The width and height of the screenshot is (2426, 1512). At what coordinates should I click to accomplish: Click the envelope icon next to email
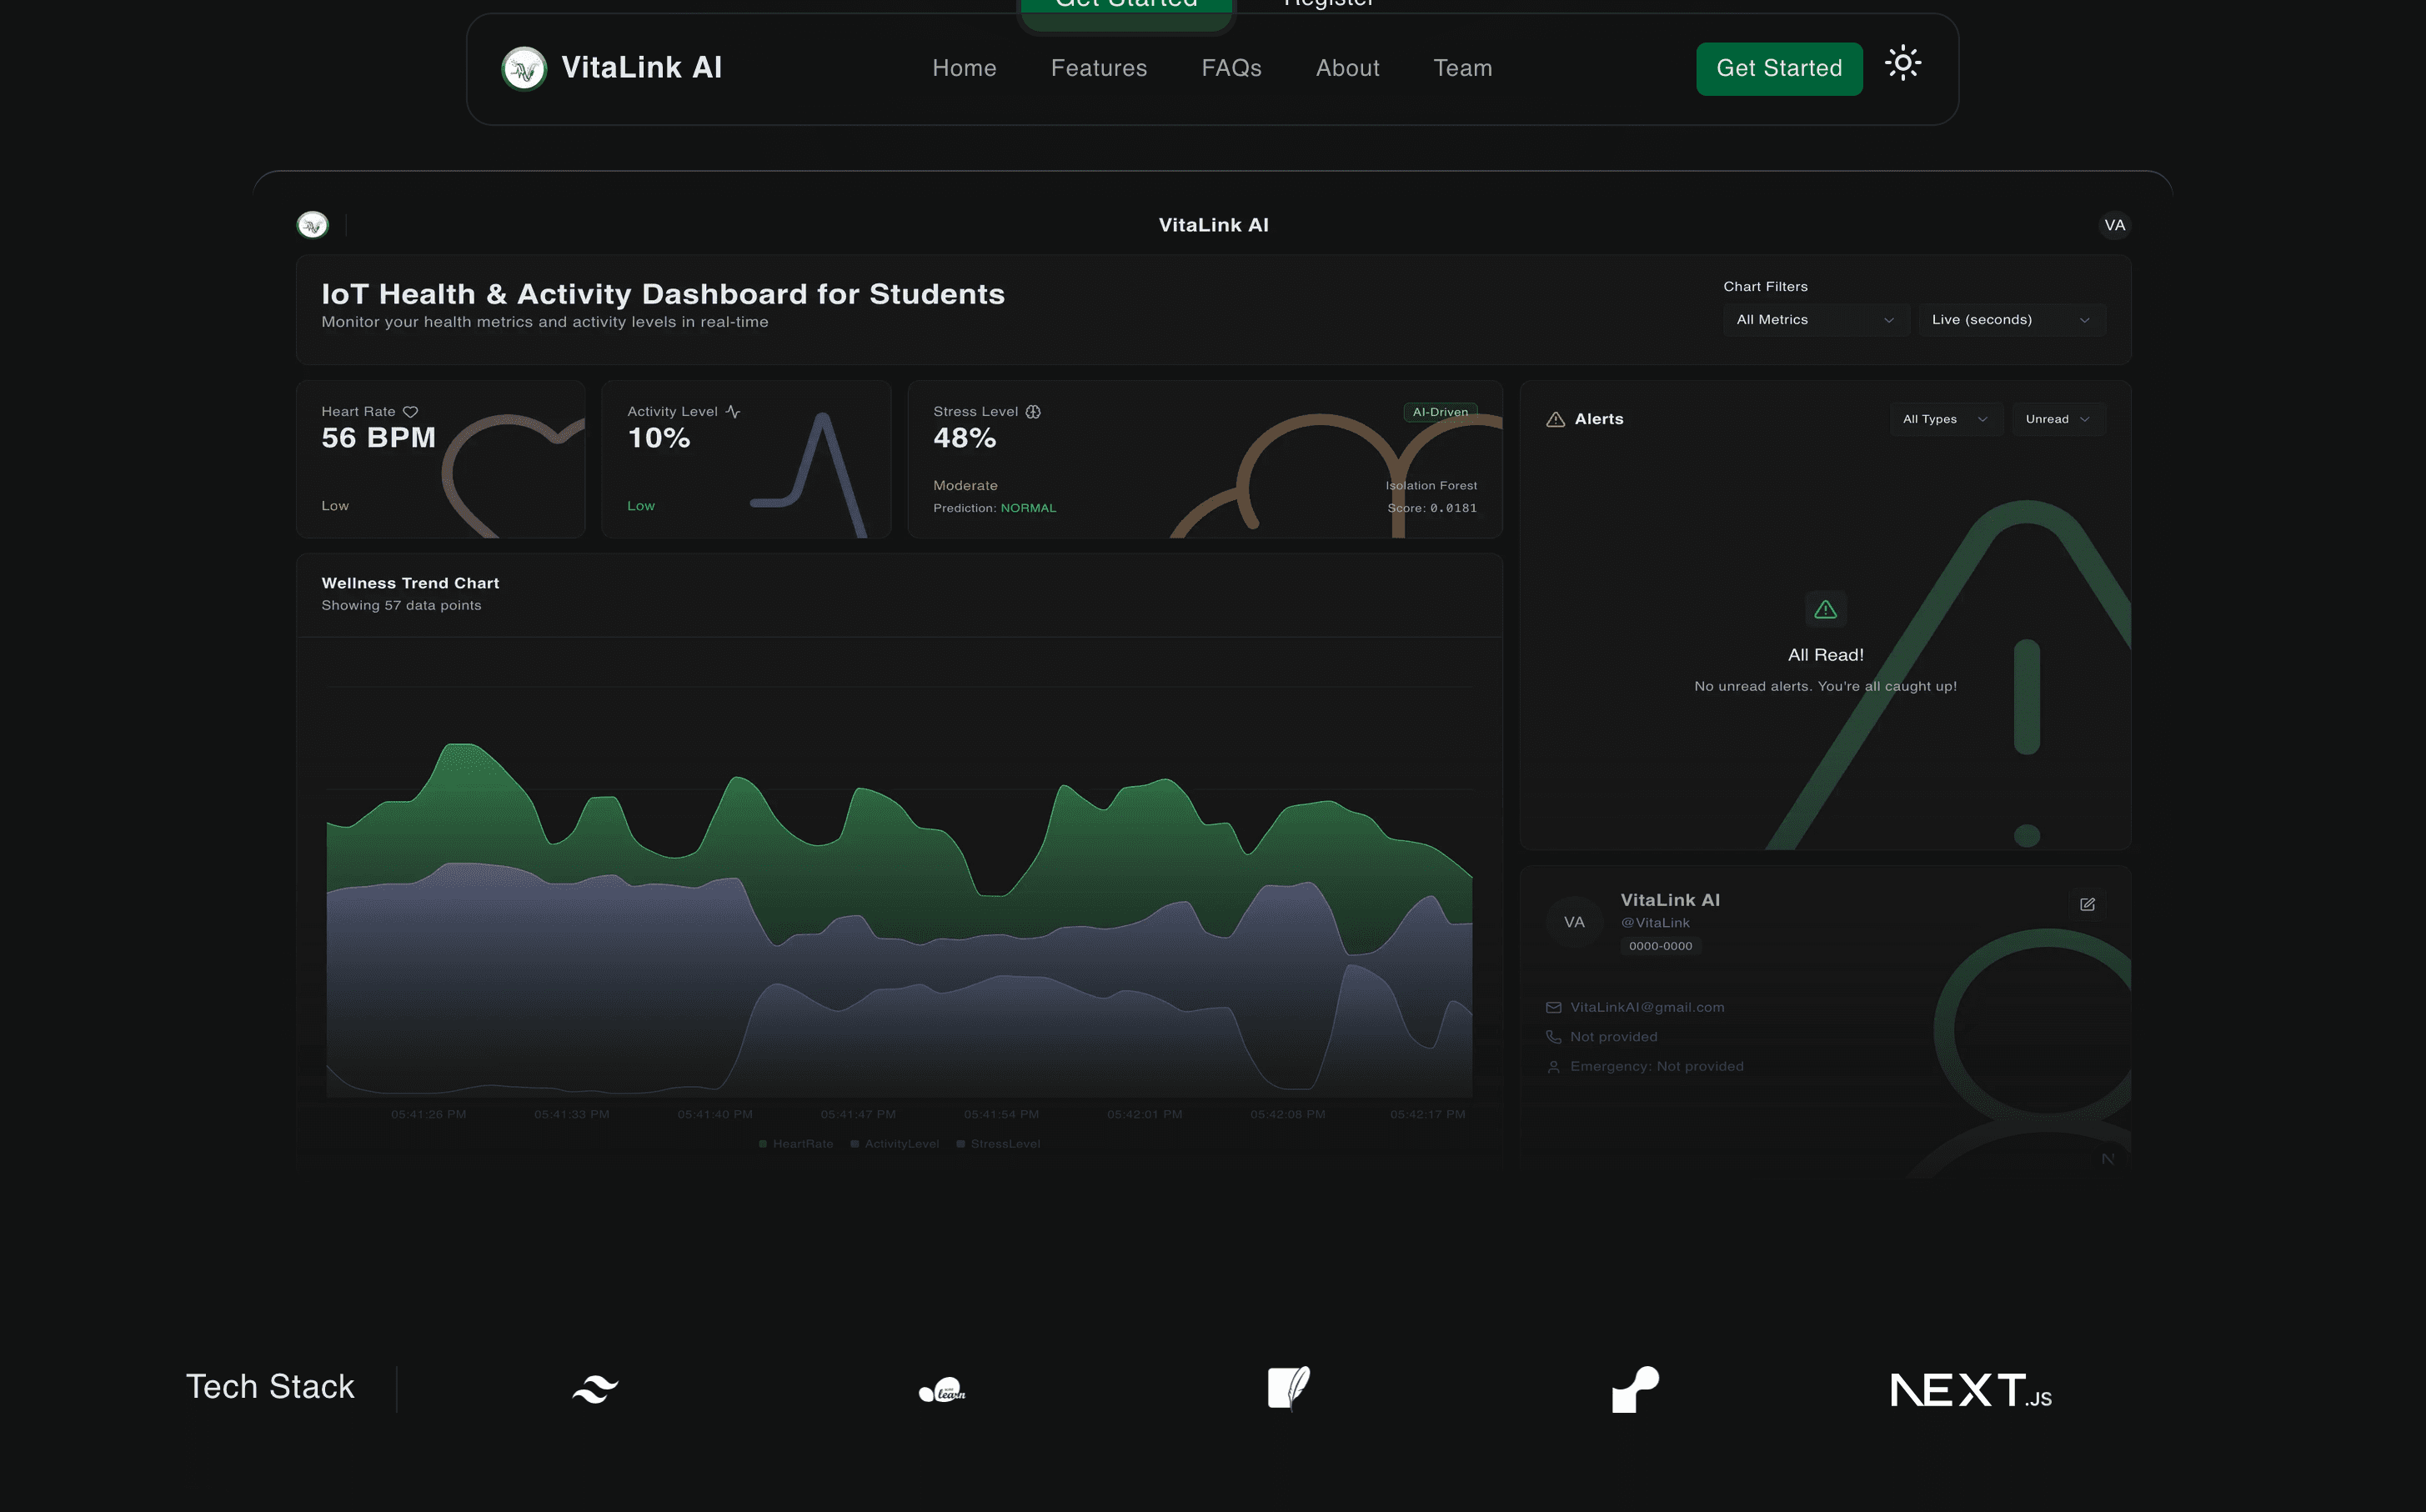(x=1553, y=1007)
